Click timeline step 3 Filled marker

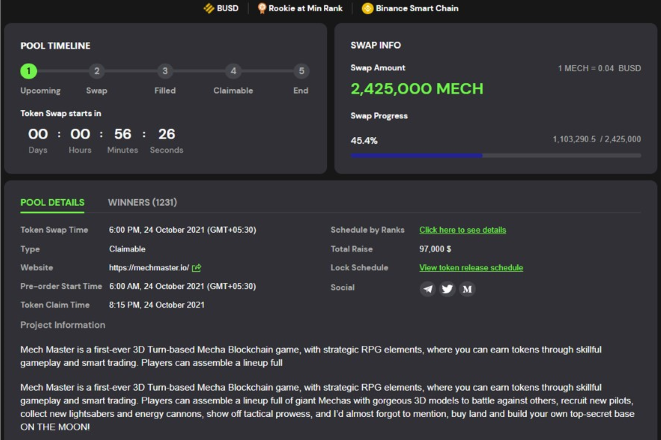point(165,71)
